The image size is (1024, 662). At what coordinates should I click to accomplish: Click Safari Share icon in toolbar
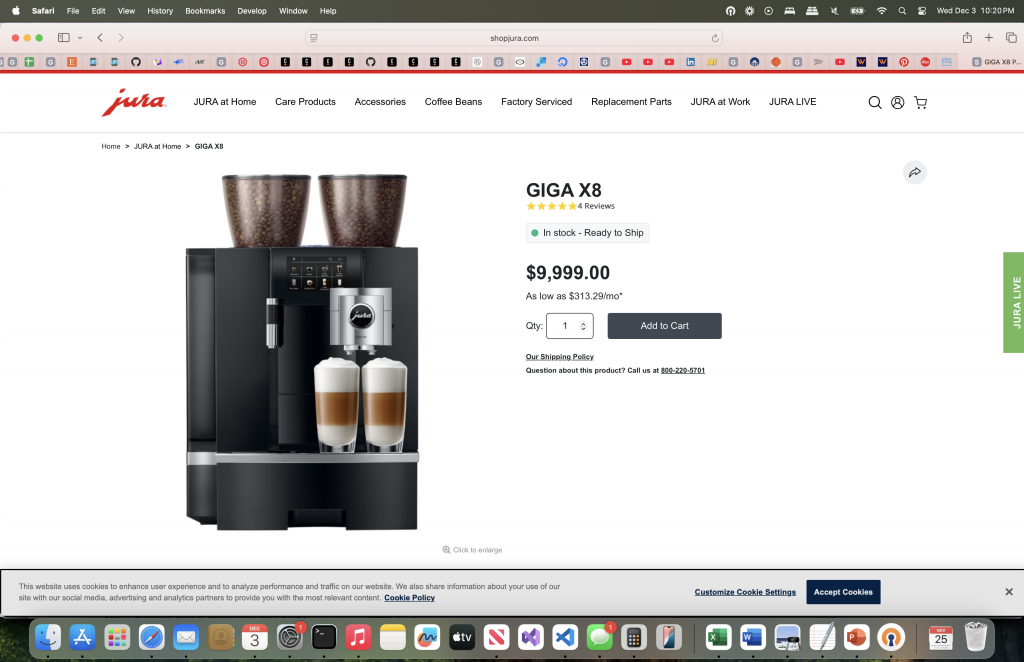click(967, 38)
